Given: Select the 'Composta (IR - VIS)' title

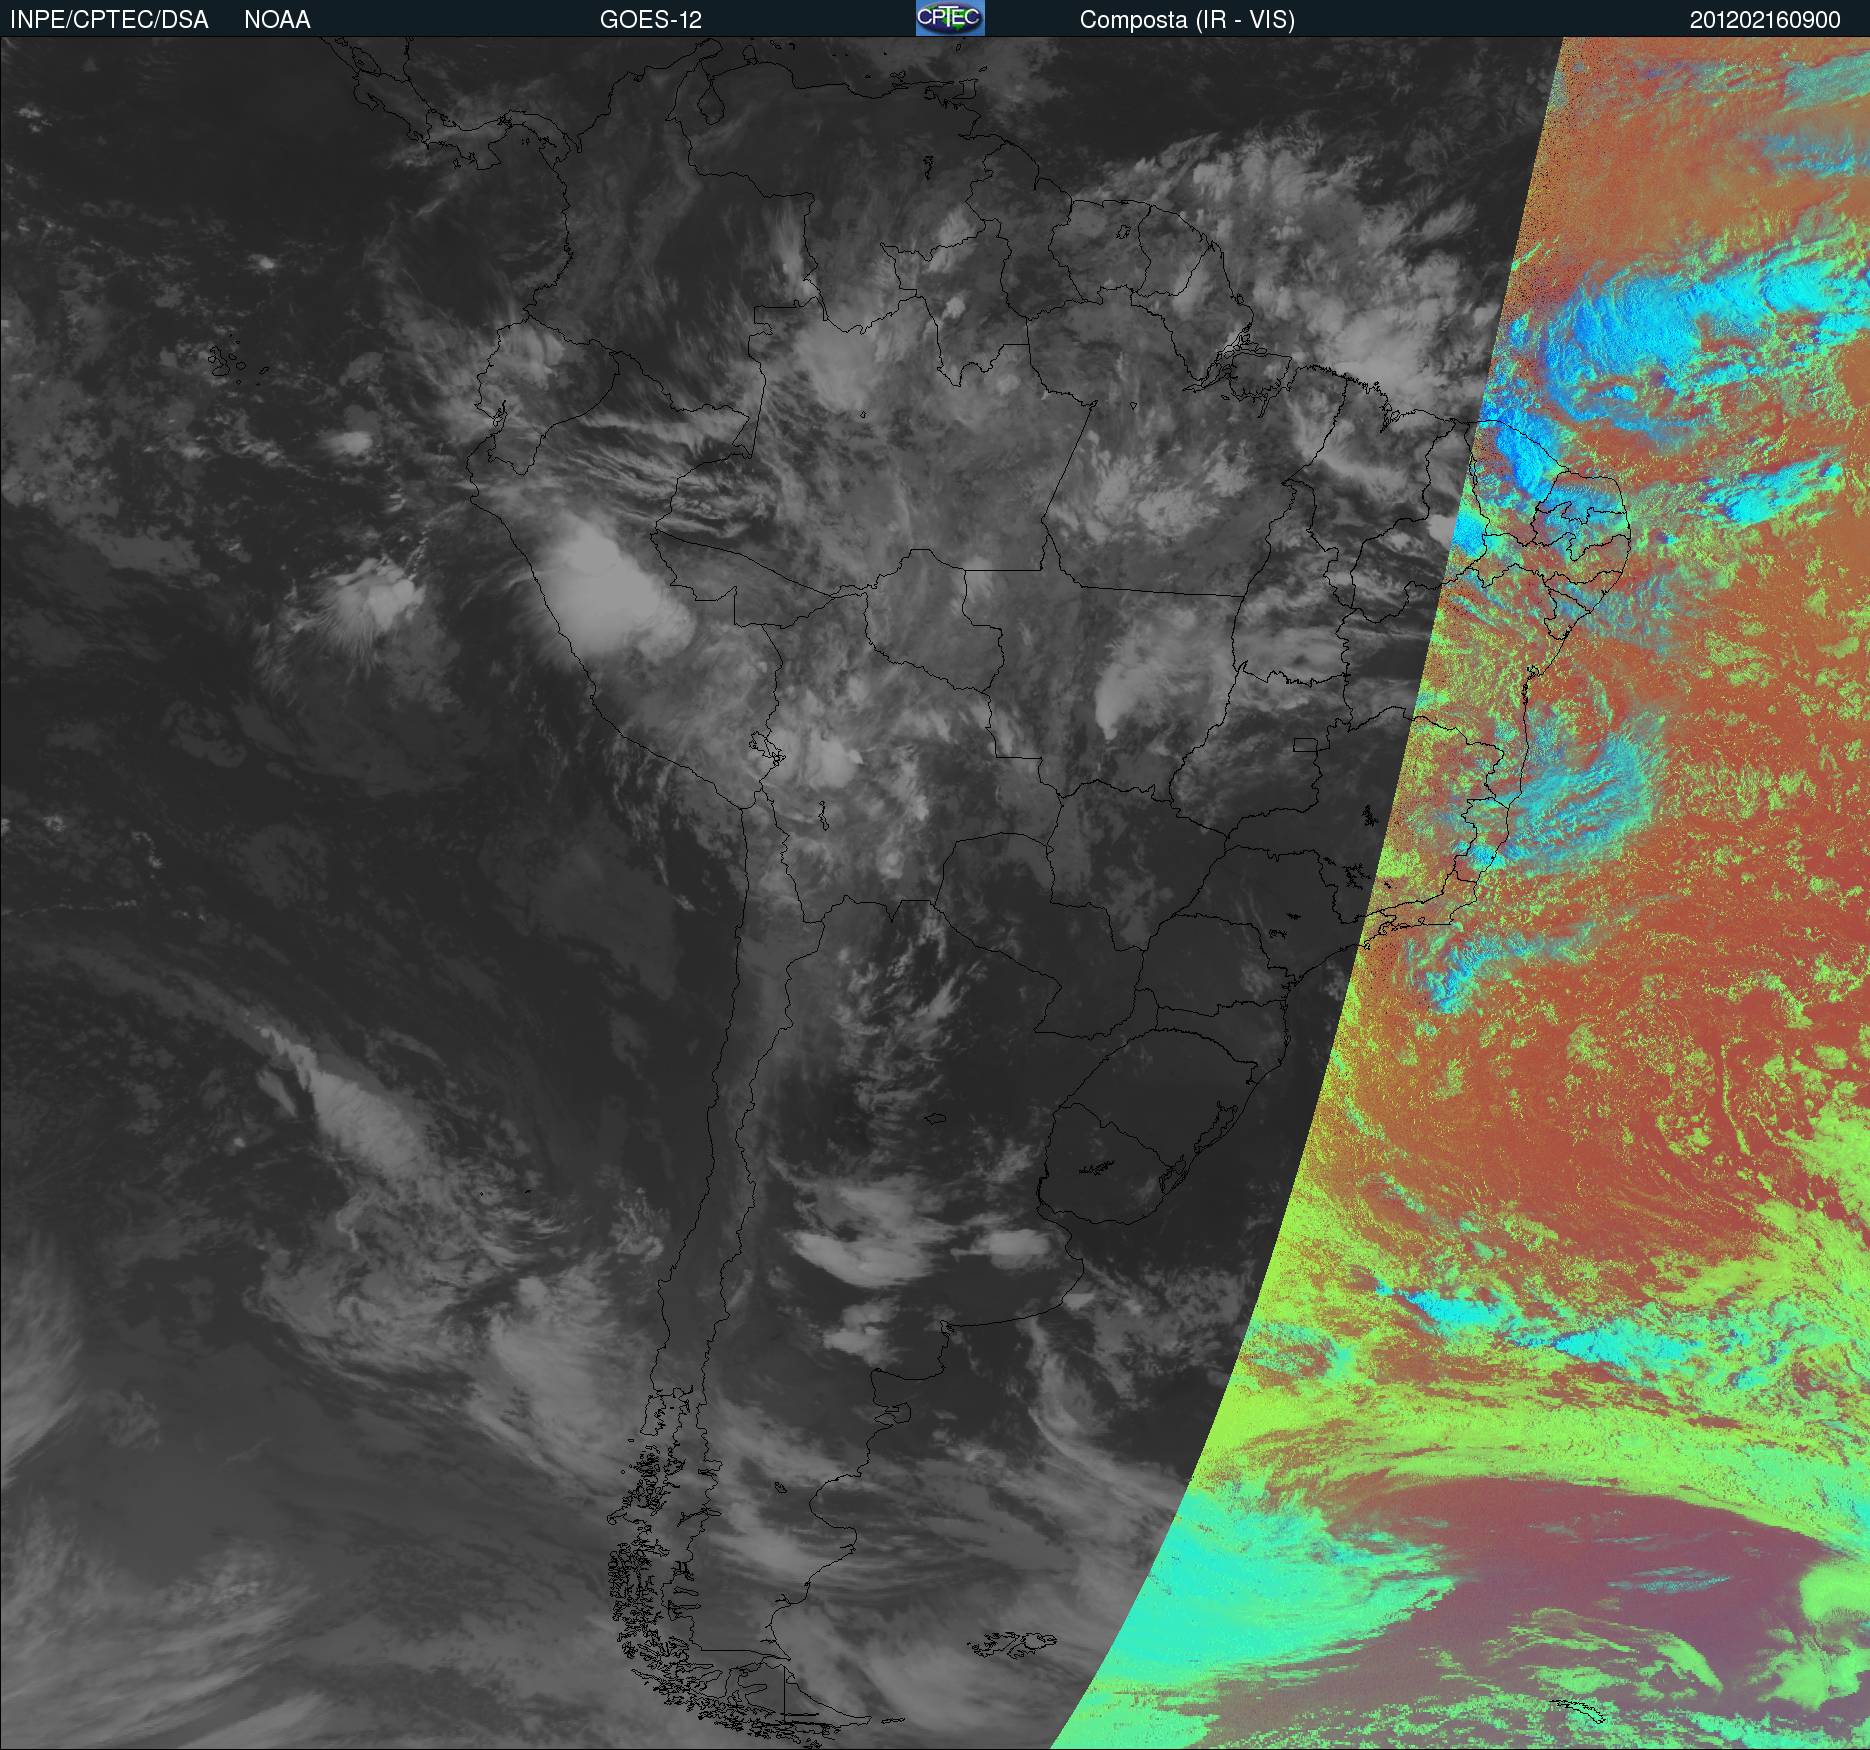Looking at the screenshot, I should click(1187, 20).
